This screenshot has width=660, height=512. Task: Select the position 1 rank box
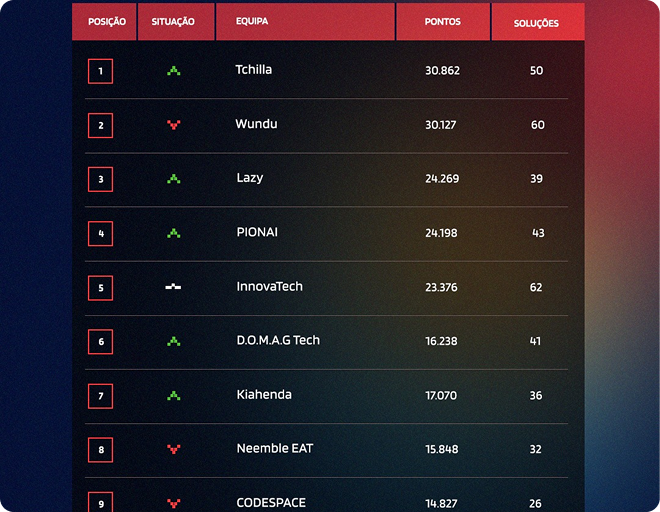tap(100, 71)
